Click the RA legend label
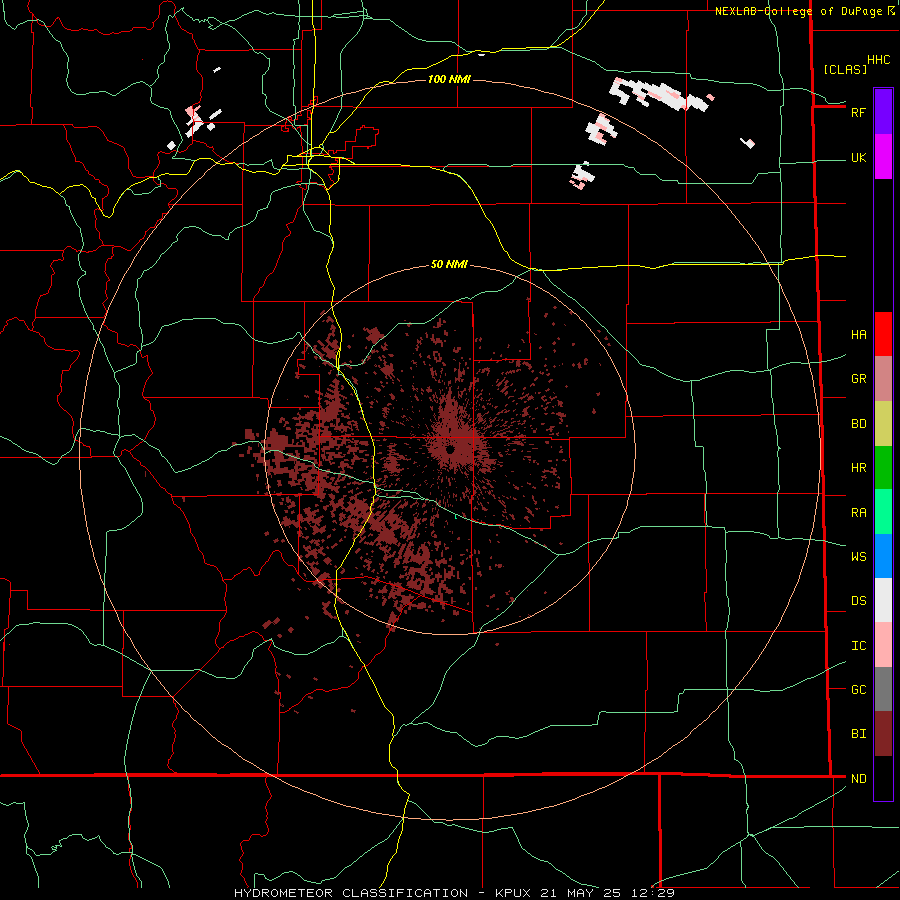The image size is (900, 900). coord(858,513)
